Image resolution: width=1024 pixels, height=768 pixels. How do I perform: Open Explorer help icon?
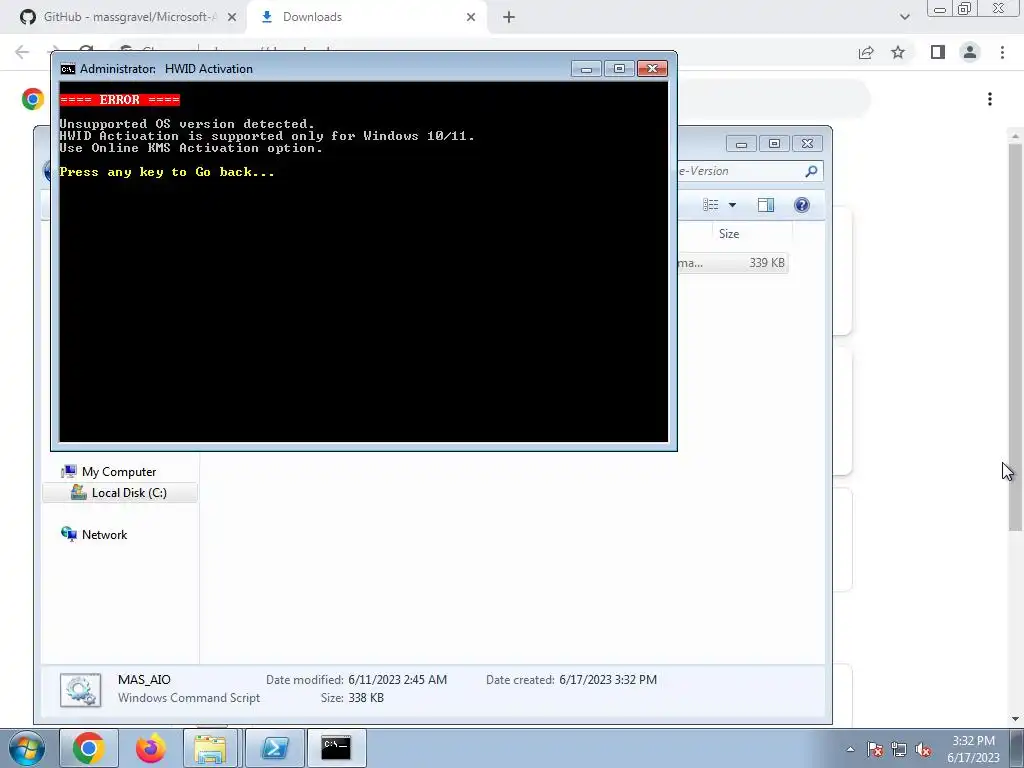click(x=802, y=205)
